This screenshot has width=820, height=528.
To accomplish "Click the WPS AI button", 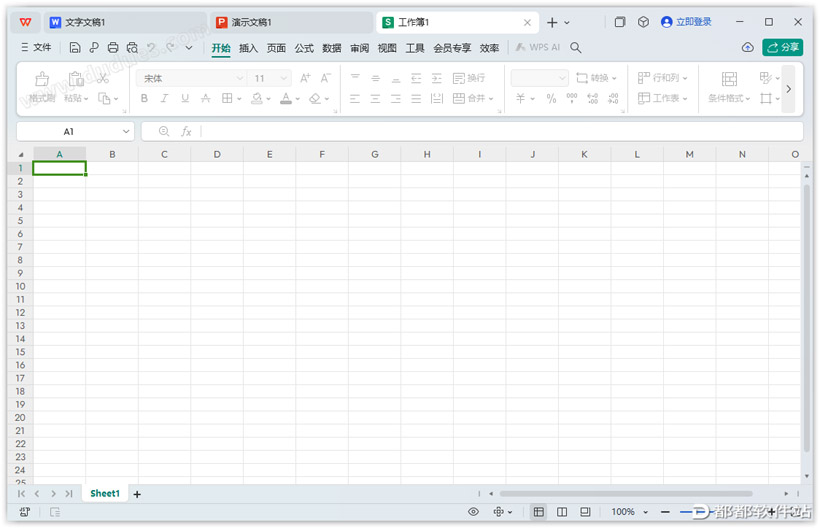I will click(538, 48).
